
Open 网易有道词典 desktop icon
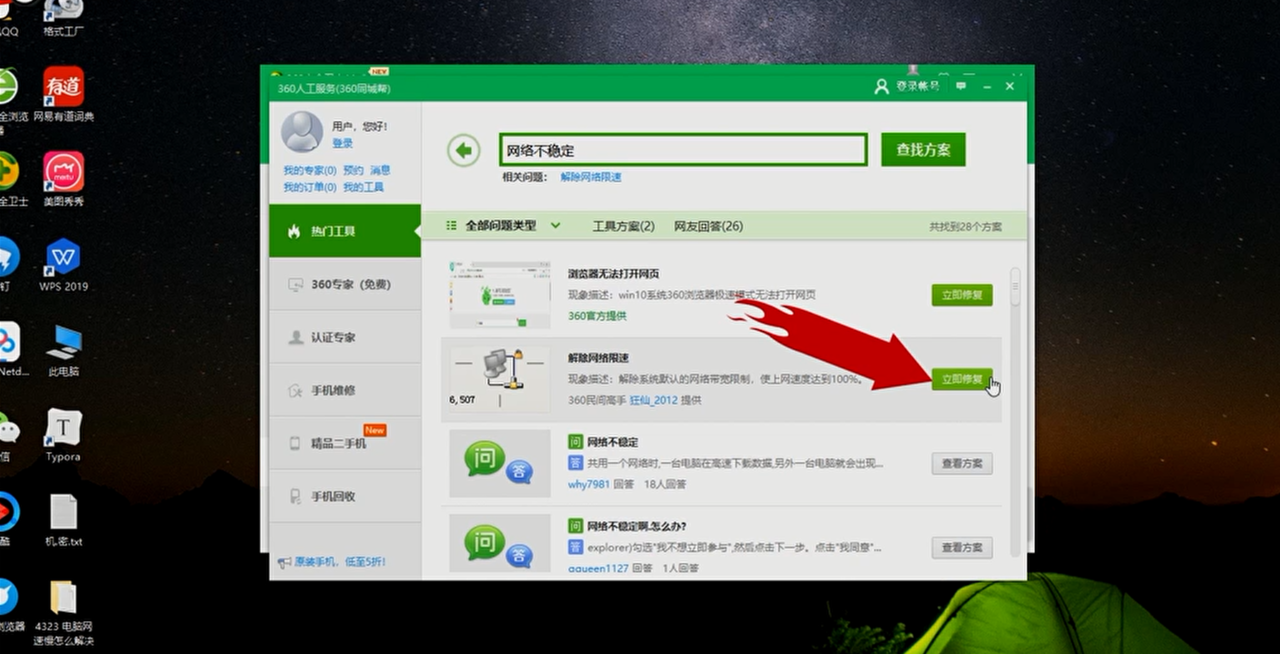click(63, 95)
